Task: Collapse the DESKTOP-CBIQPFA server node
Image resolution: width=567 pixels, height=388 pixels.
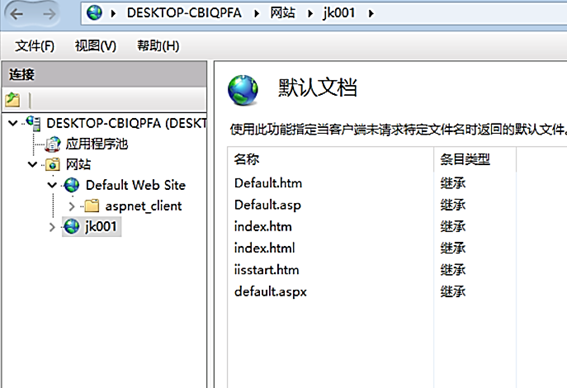Action: (13, 123)
